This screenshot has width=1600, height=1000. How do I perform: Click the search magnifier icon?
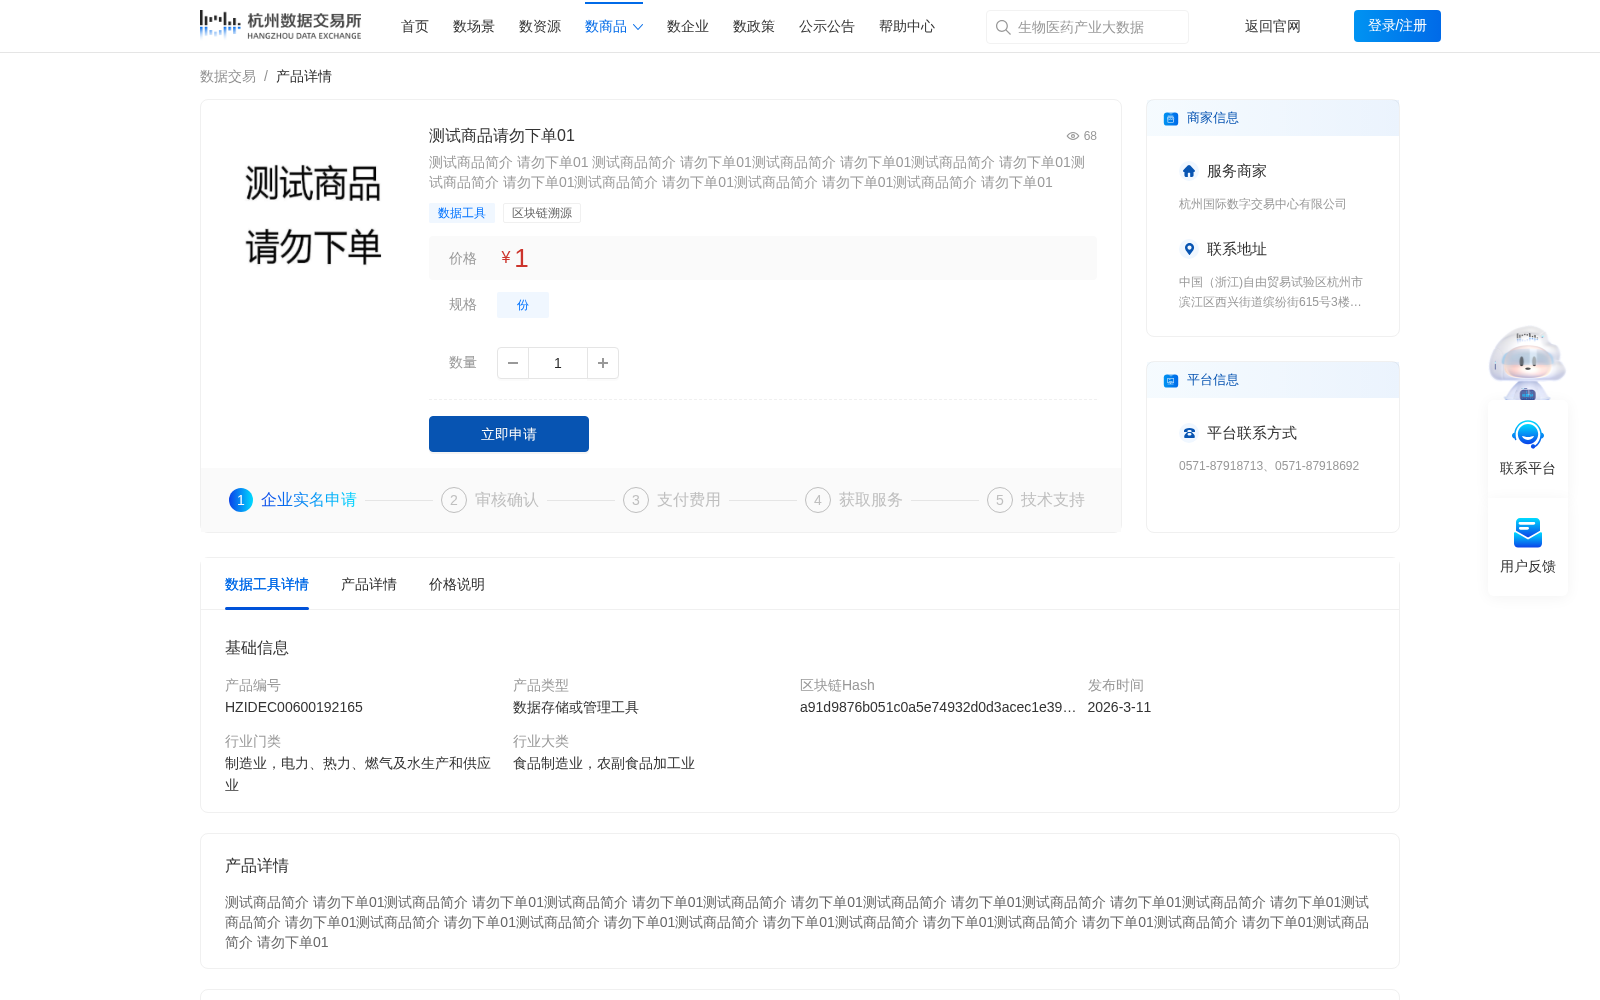[1003, 27]
